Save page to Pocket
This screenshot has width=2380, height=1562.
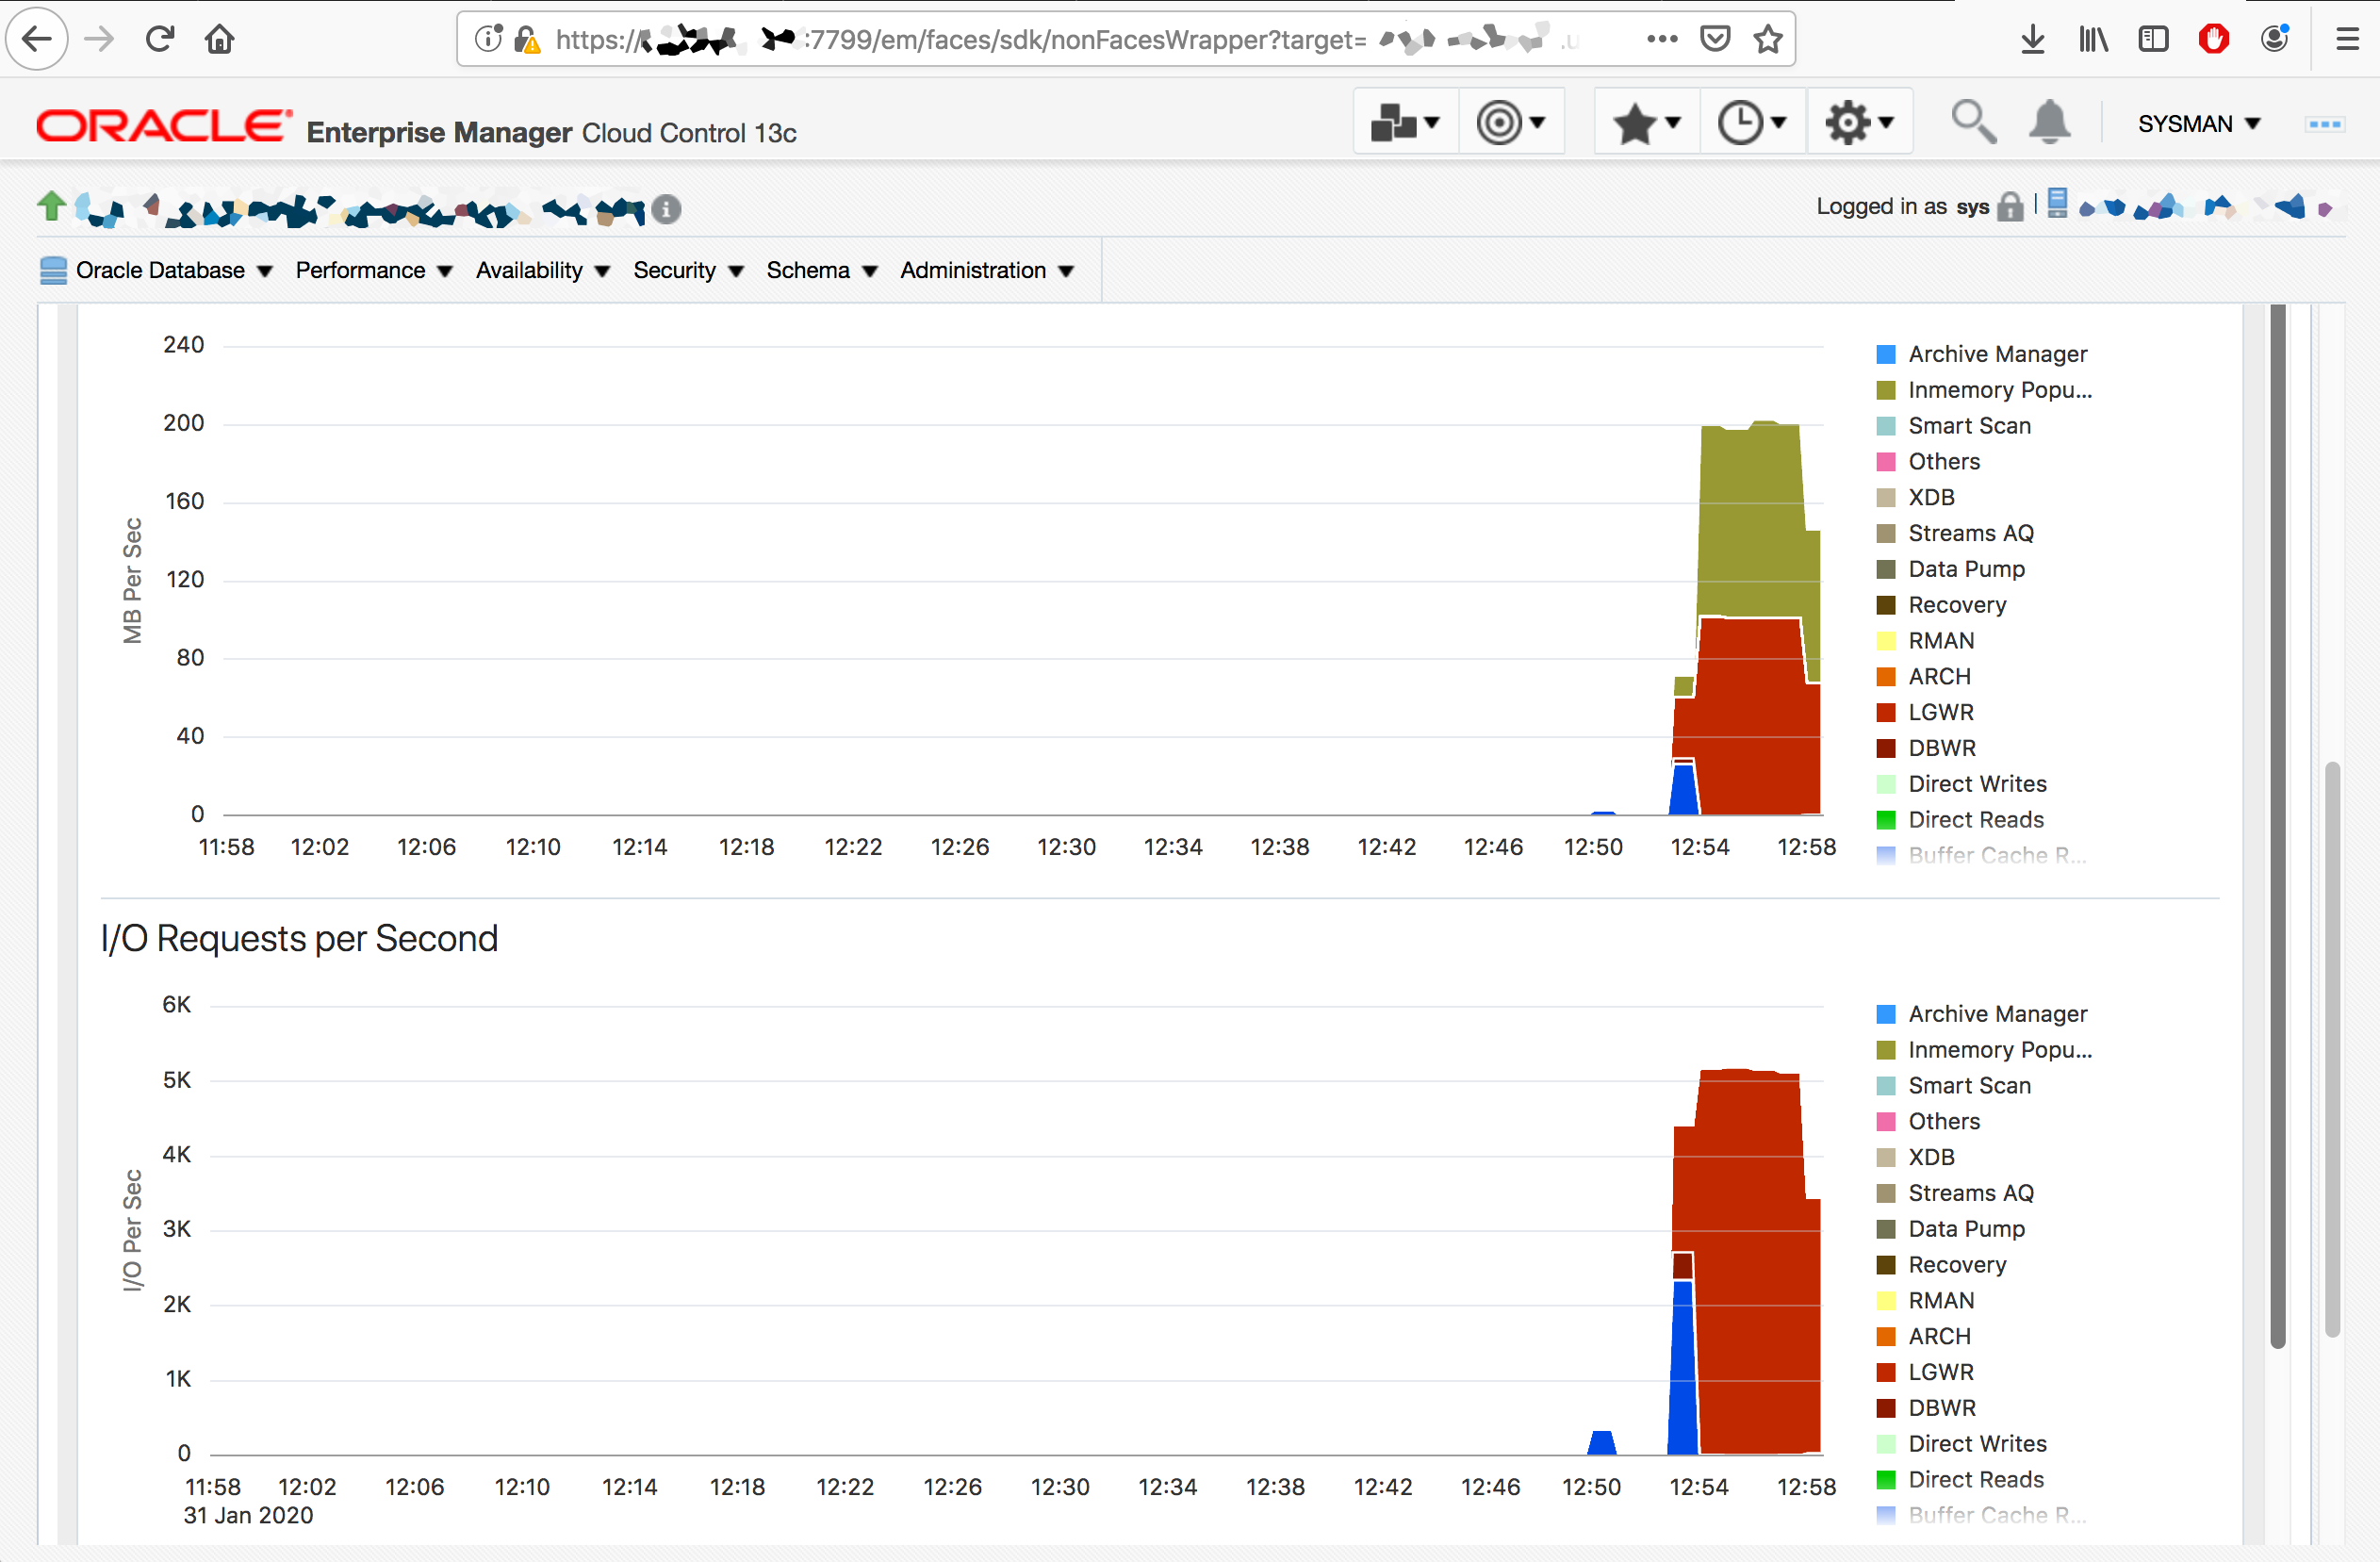[x=1715, y=39]
